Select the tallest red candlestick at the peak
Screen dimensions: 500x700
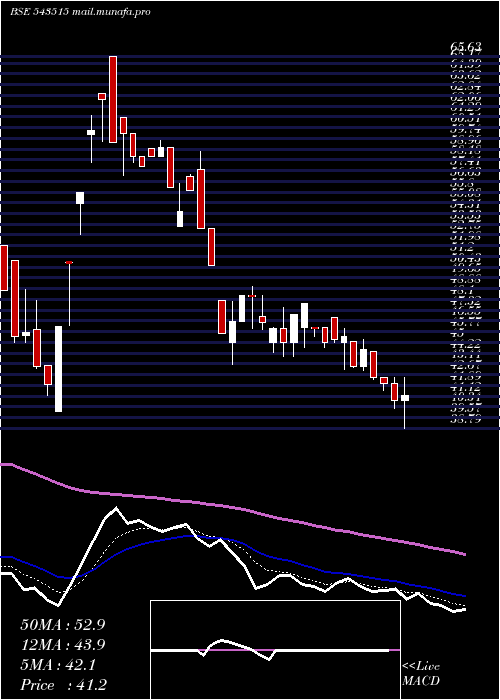113,100
